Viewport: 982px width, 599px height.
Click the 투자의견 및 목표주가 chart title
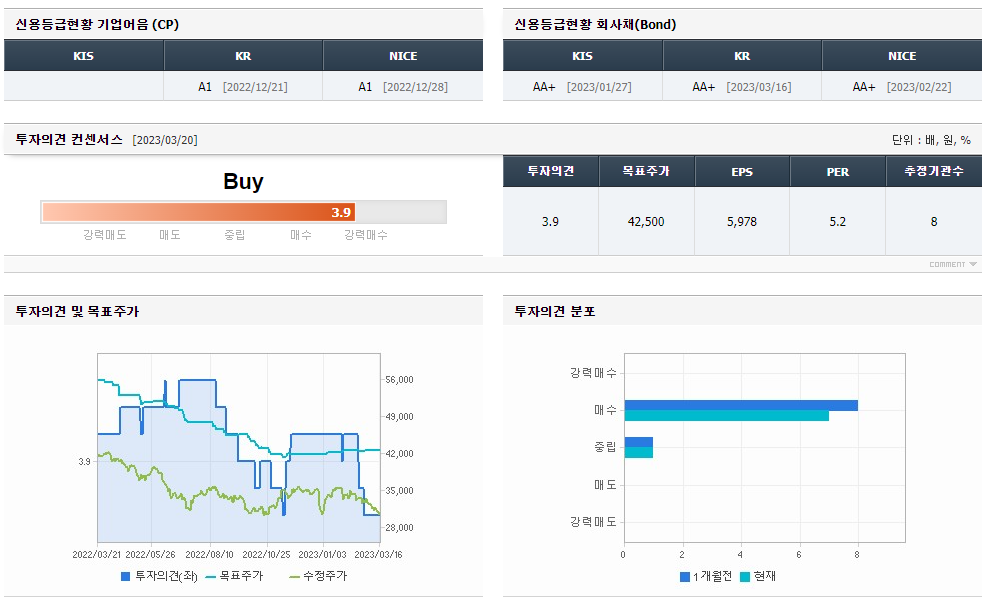point(77,311)
